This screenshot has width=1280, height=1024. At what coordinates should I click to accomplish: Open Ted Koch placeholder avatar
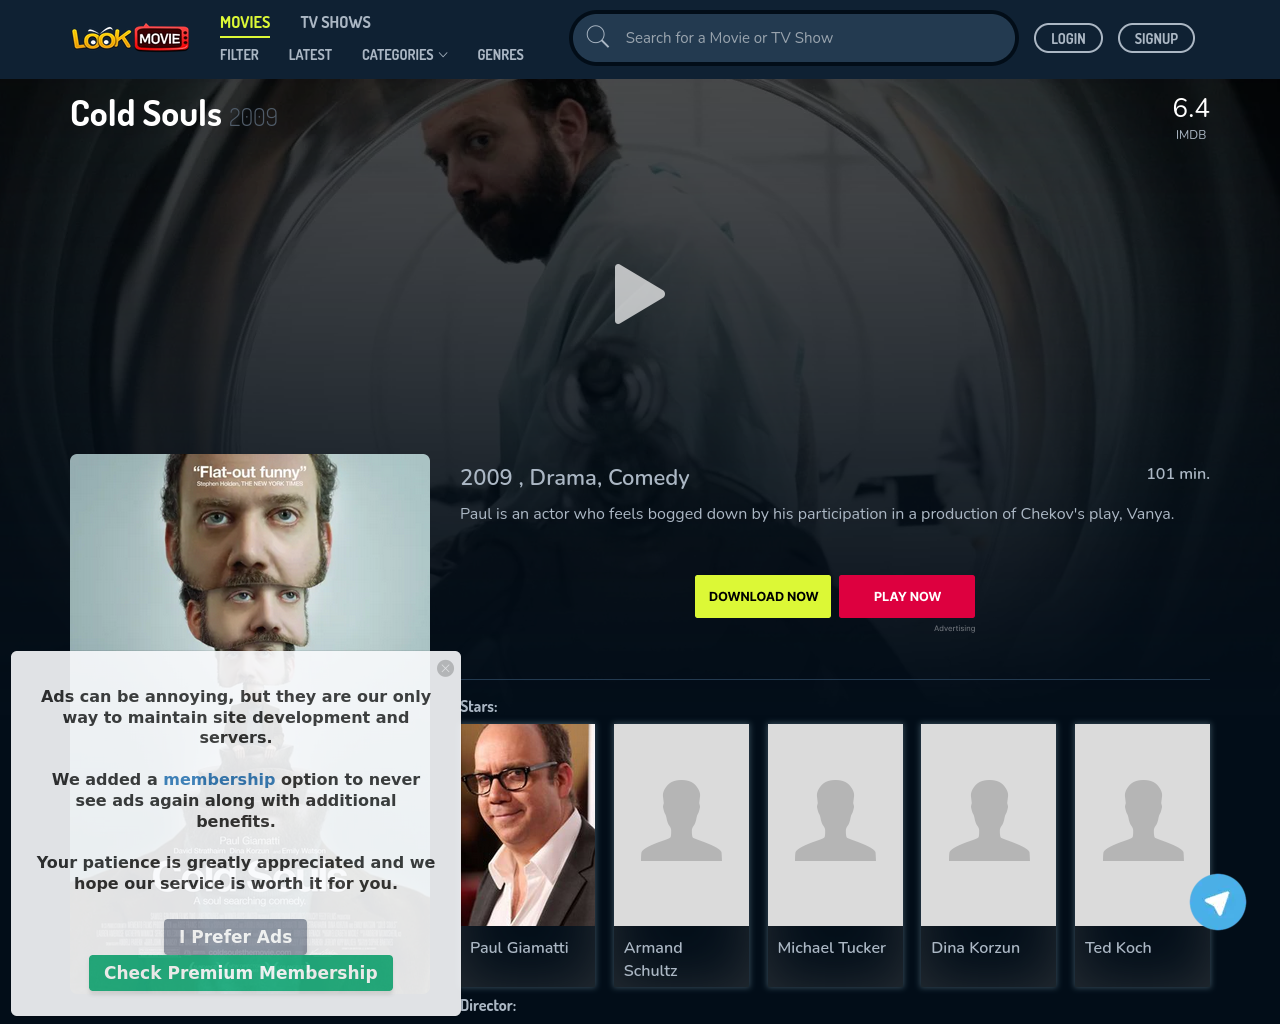(1142, 825)
